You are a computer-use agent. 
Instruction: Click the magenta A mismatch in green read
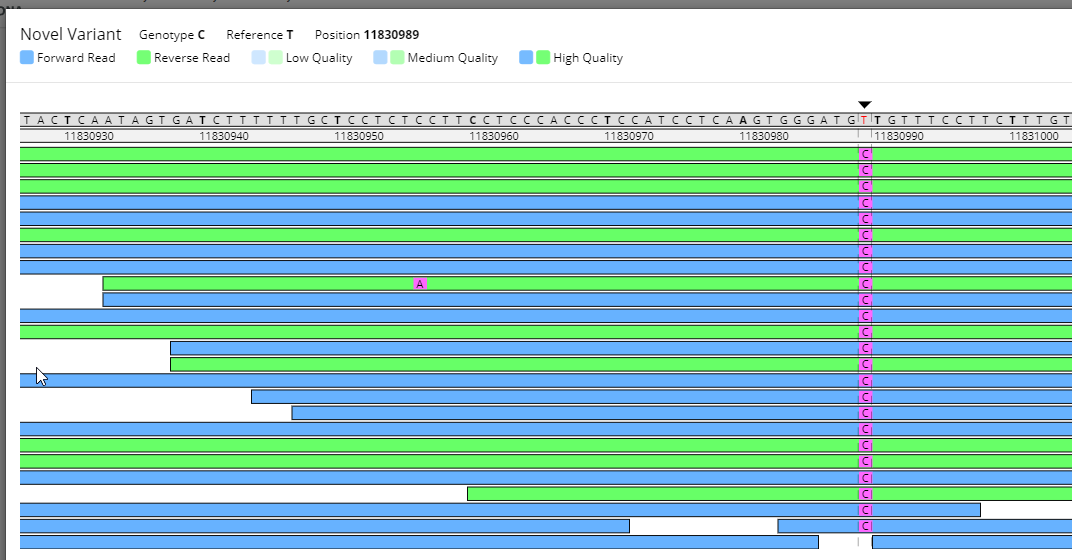[x=420, y=284]
